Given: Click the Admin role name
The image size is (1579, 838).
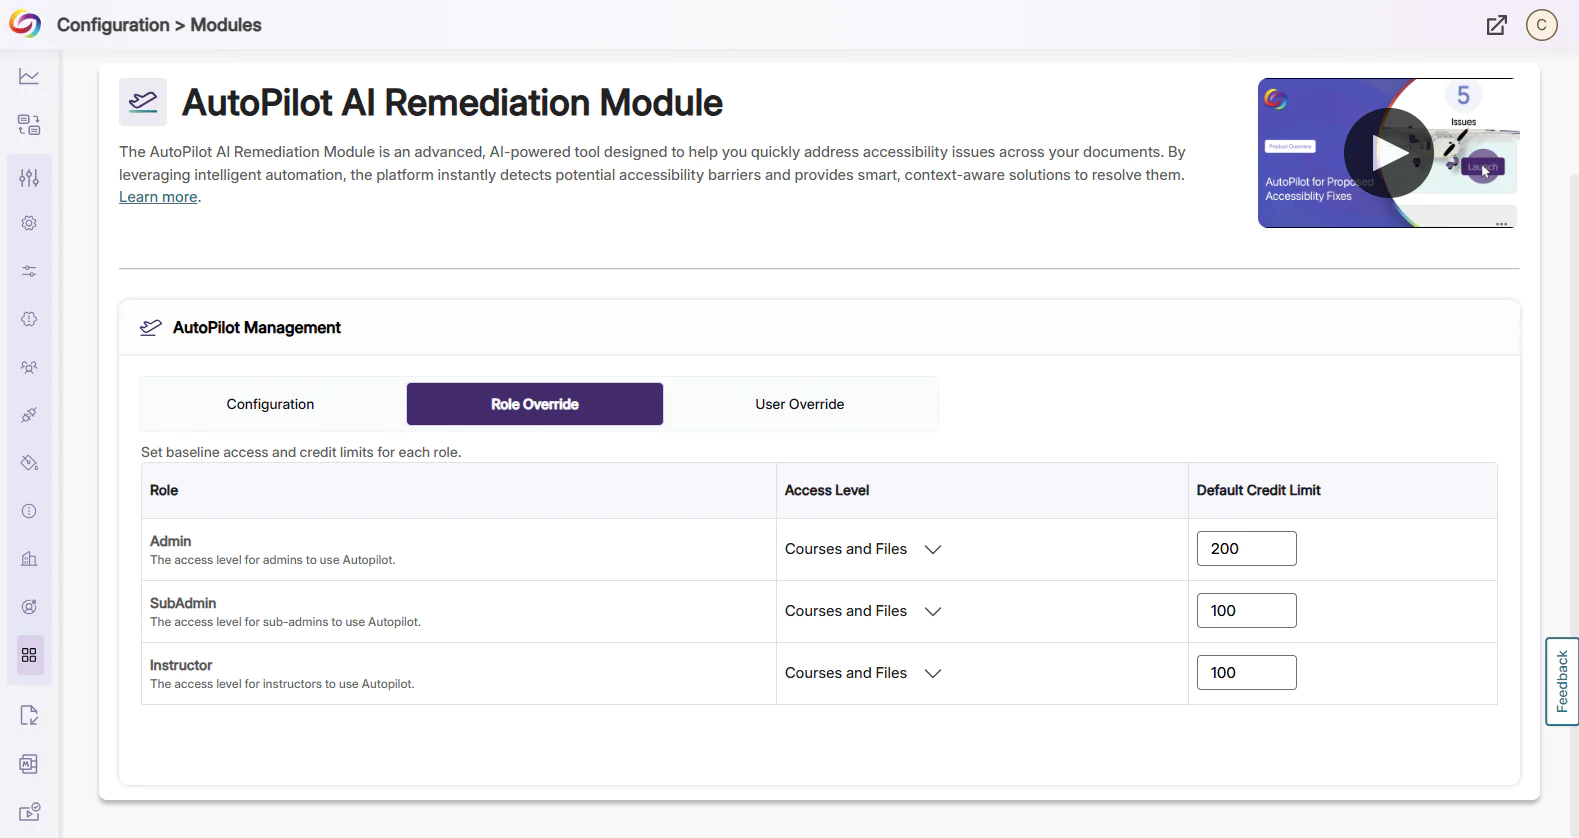Looking at the screenshot, I should [170, 541].
